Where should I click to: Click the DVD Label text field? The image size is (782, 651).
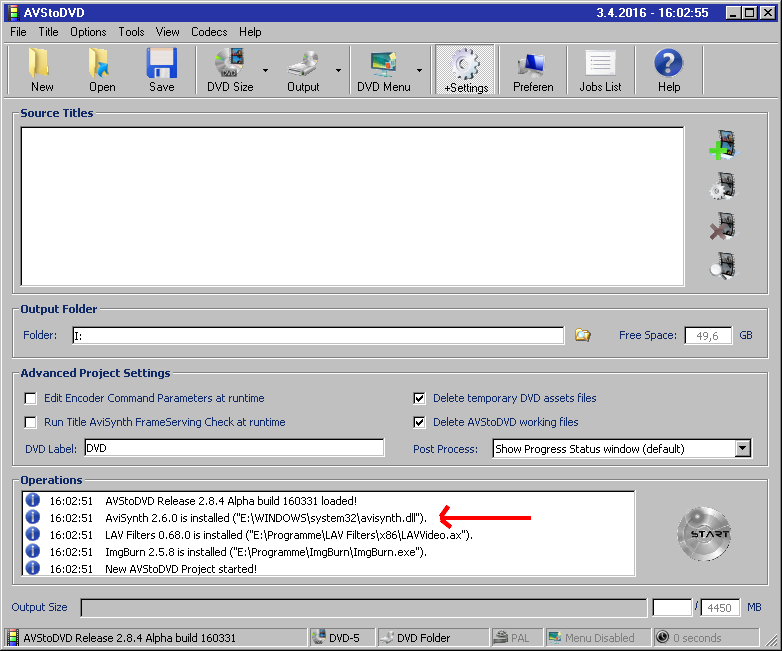click(234, 448)
